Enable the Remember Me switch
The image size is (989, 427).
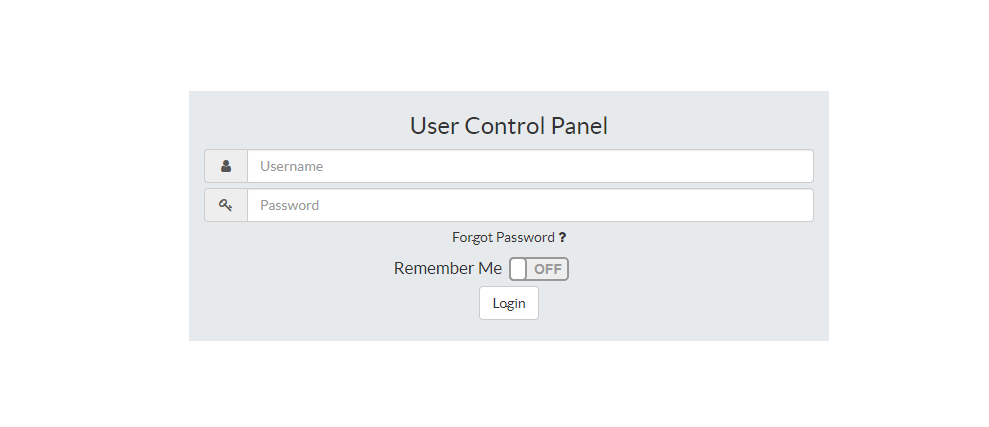[539, 269]
